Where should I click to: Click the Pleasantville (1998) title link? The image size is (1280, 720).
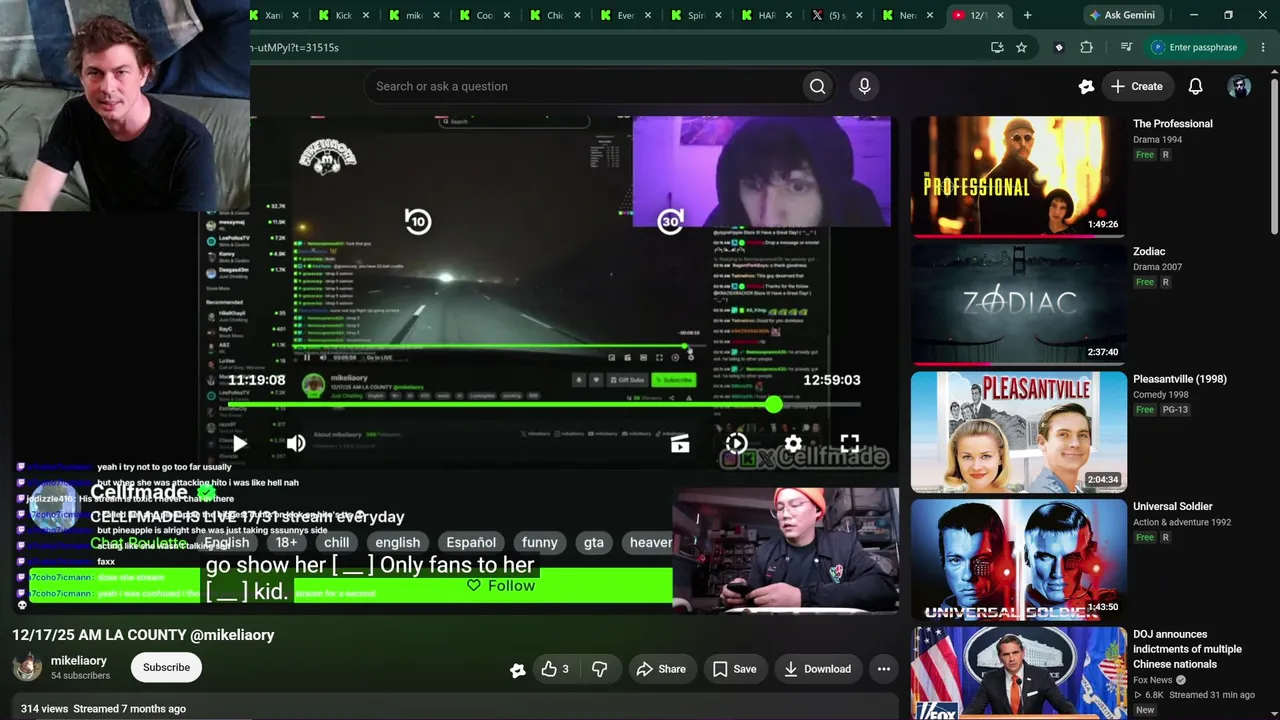1179,379
